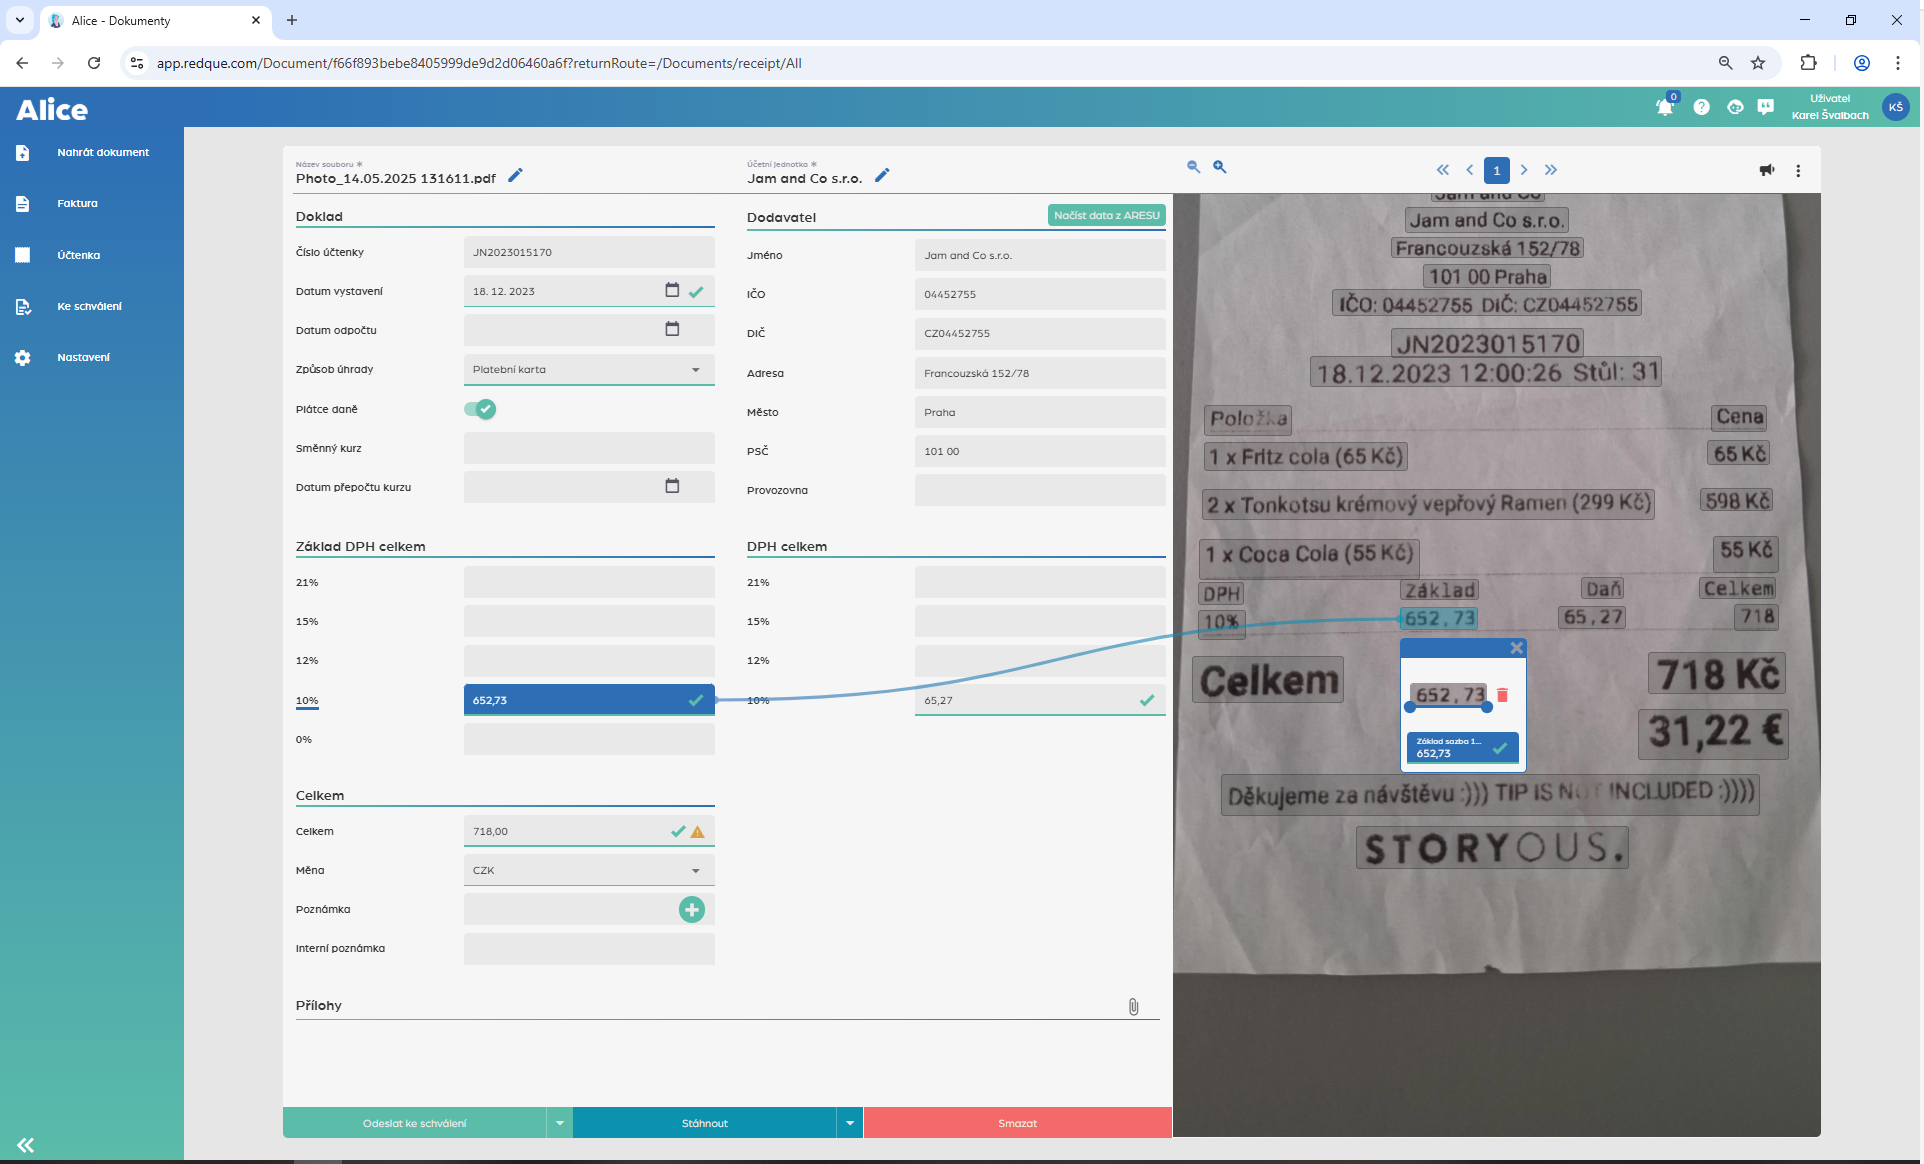This screenshot has height=1164, width=1924.
Task: Click the PSČ input field
Action: (1040, 451)
